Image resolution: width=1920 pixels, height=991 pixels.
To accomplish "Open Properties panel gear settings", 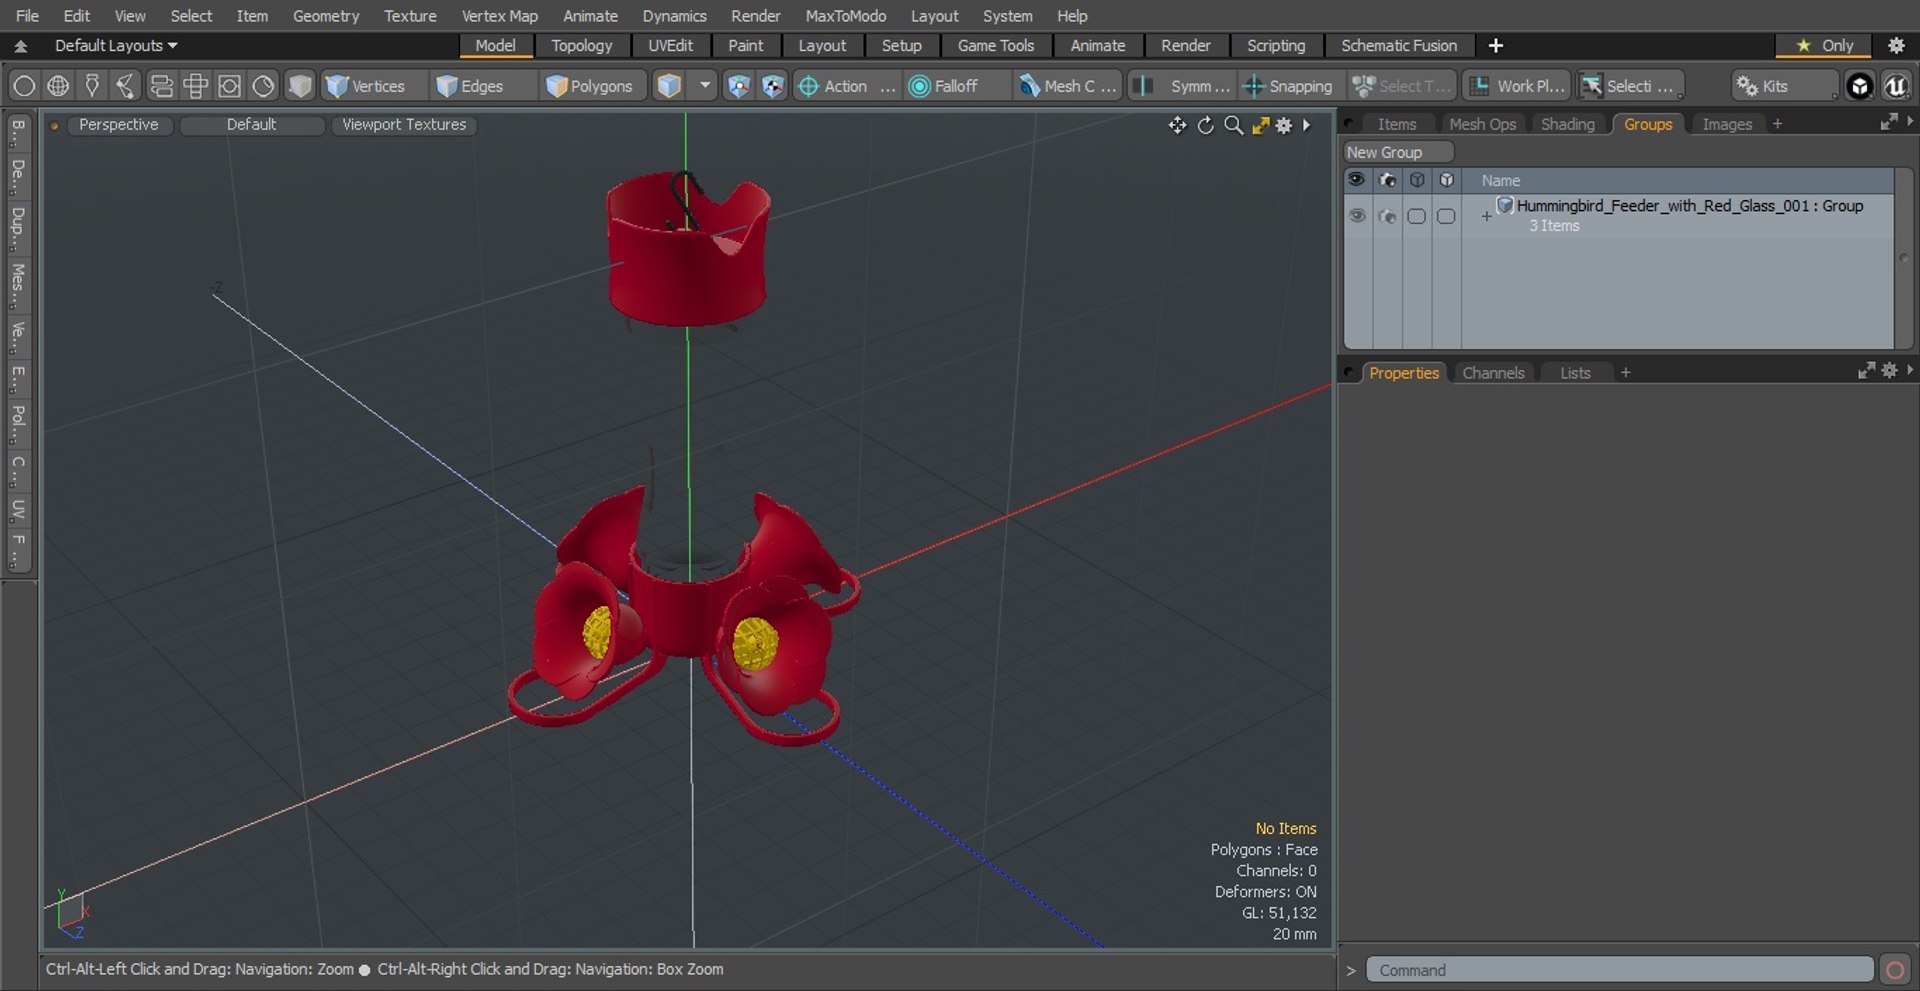I will [1889, 370].
